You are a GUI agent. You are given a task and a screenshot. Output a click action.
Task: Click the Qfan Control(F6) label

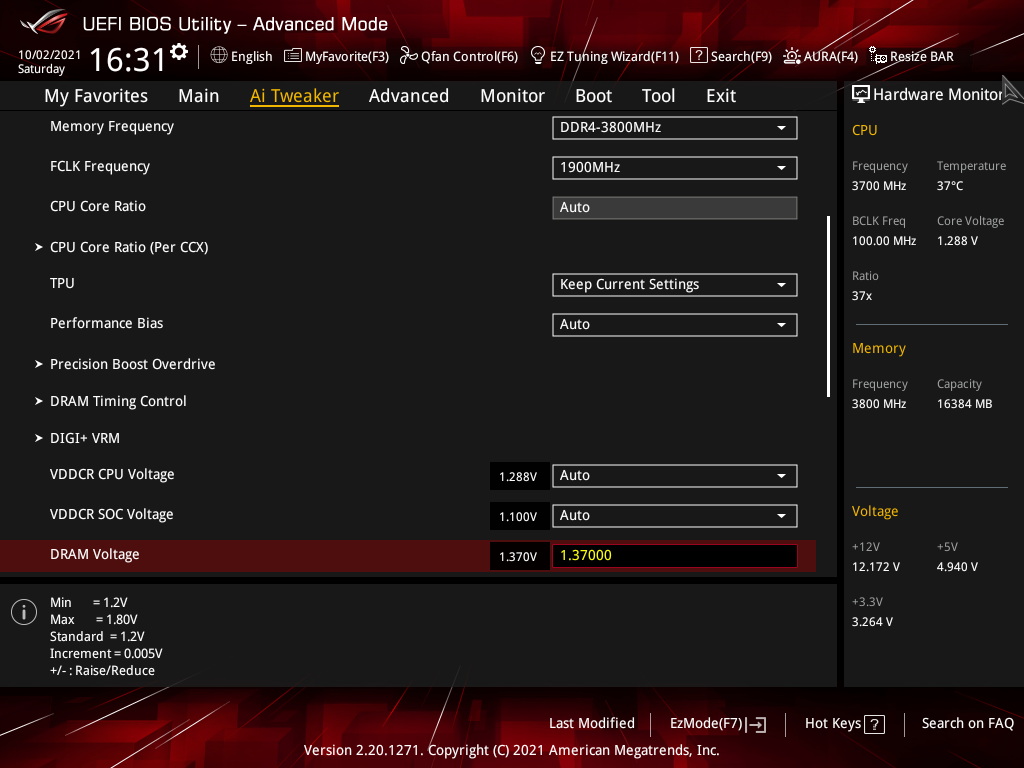pos(470,57)
